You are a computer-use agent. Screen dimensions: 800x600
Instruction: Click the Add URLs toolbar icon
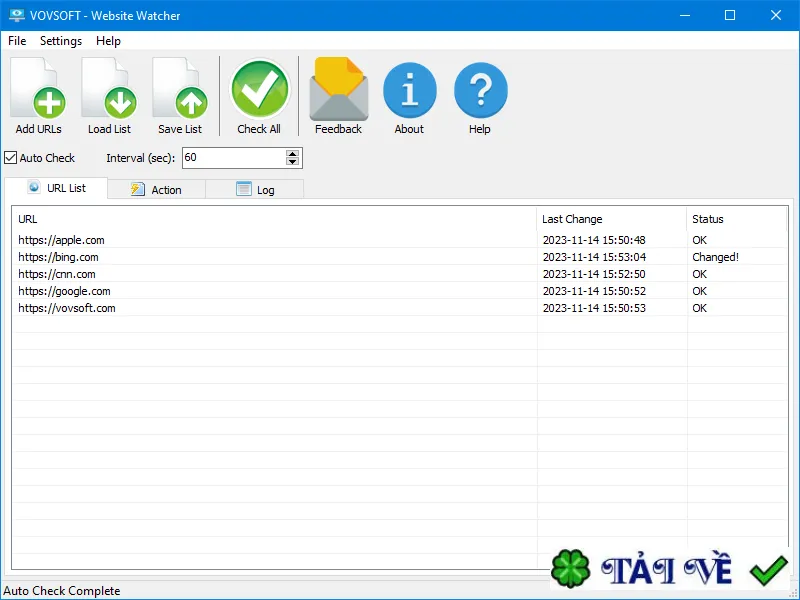[38, 88]
